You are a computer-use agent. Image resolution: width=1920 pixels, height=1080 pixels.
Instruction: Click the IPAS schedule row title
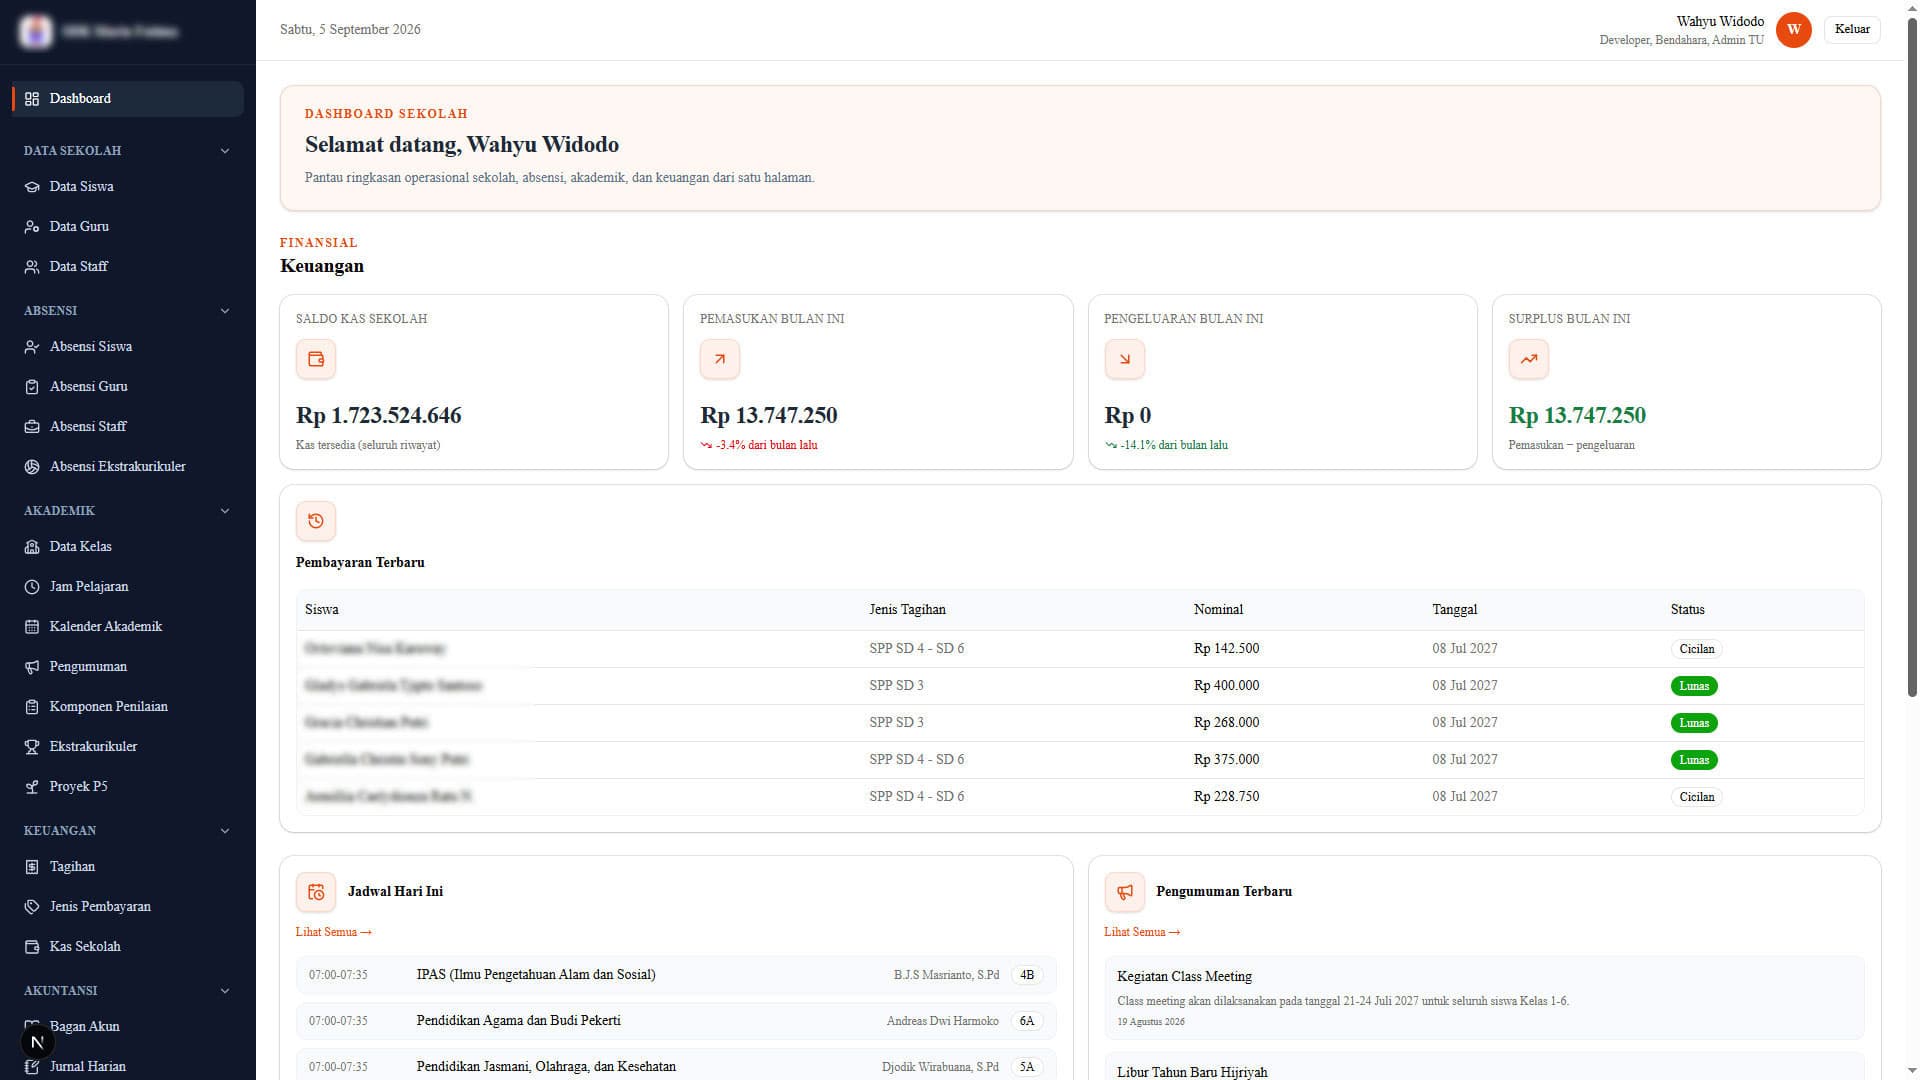536,975
